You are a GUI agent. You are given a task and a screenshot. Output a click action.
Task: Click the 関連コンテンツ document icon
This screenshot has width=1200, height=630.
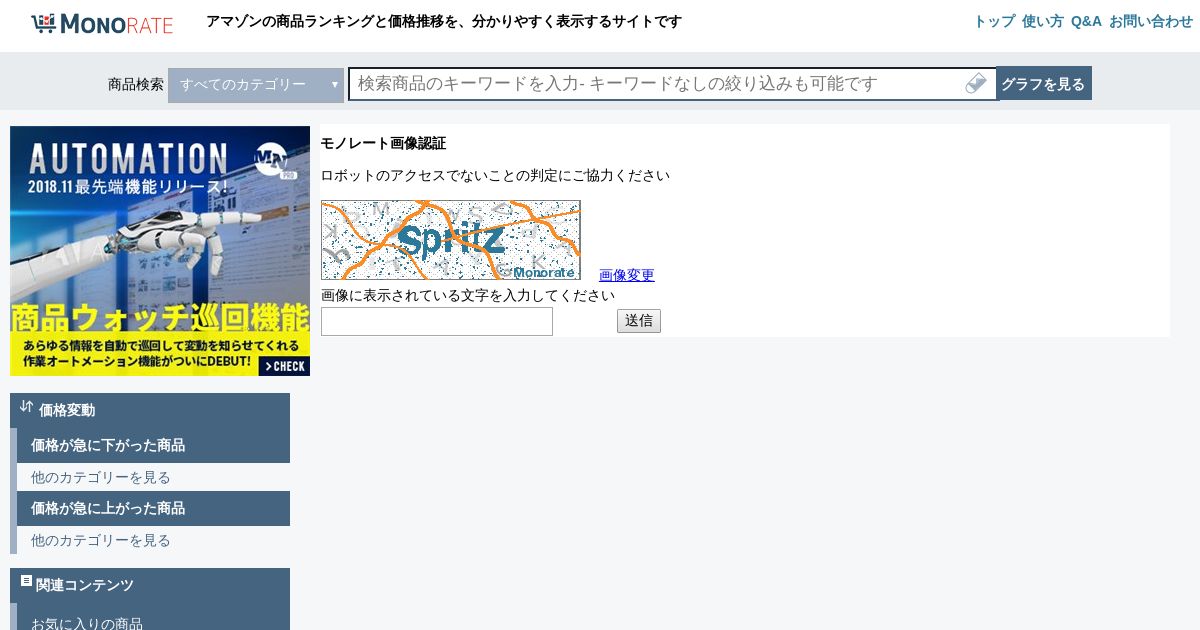pos(27,581)
